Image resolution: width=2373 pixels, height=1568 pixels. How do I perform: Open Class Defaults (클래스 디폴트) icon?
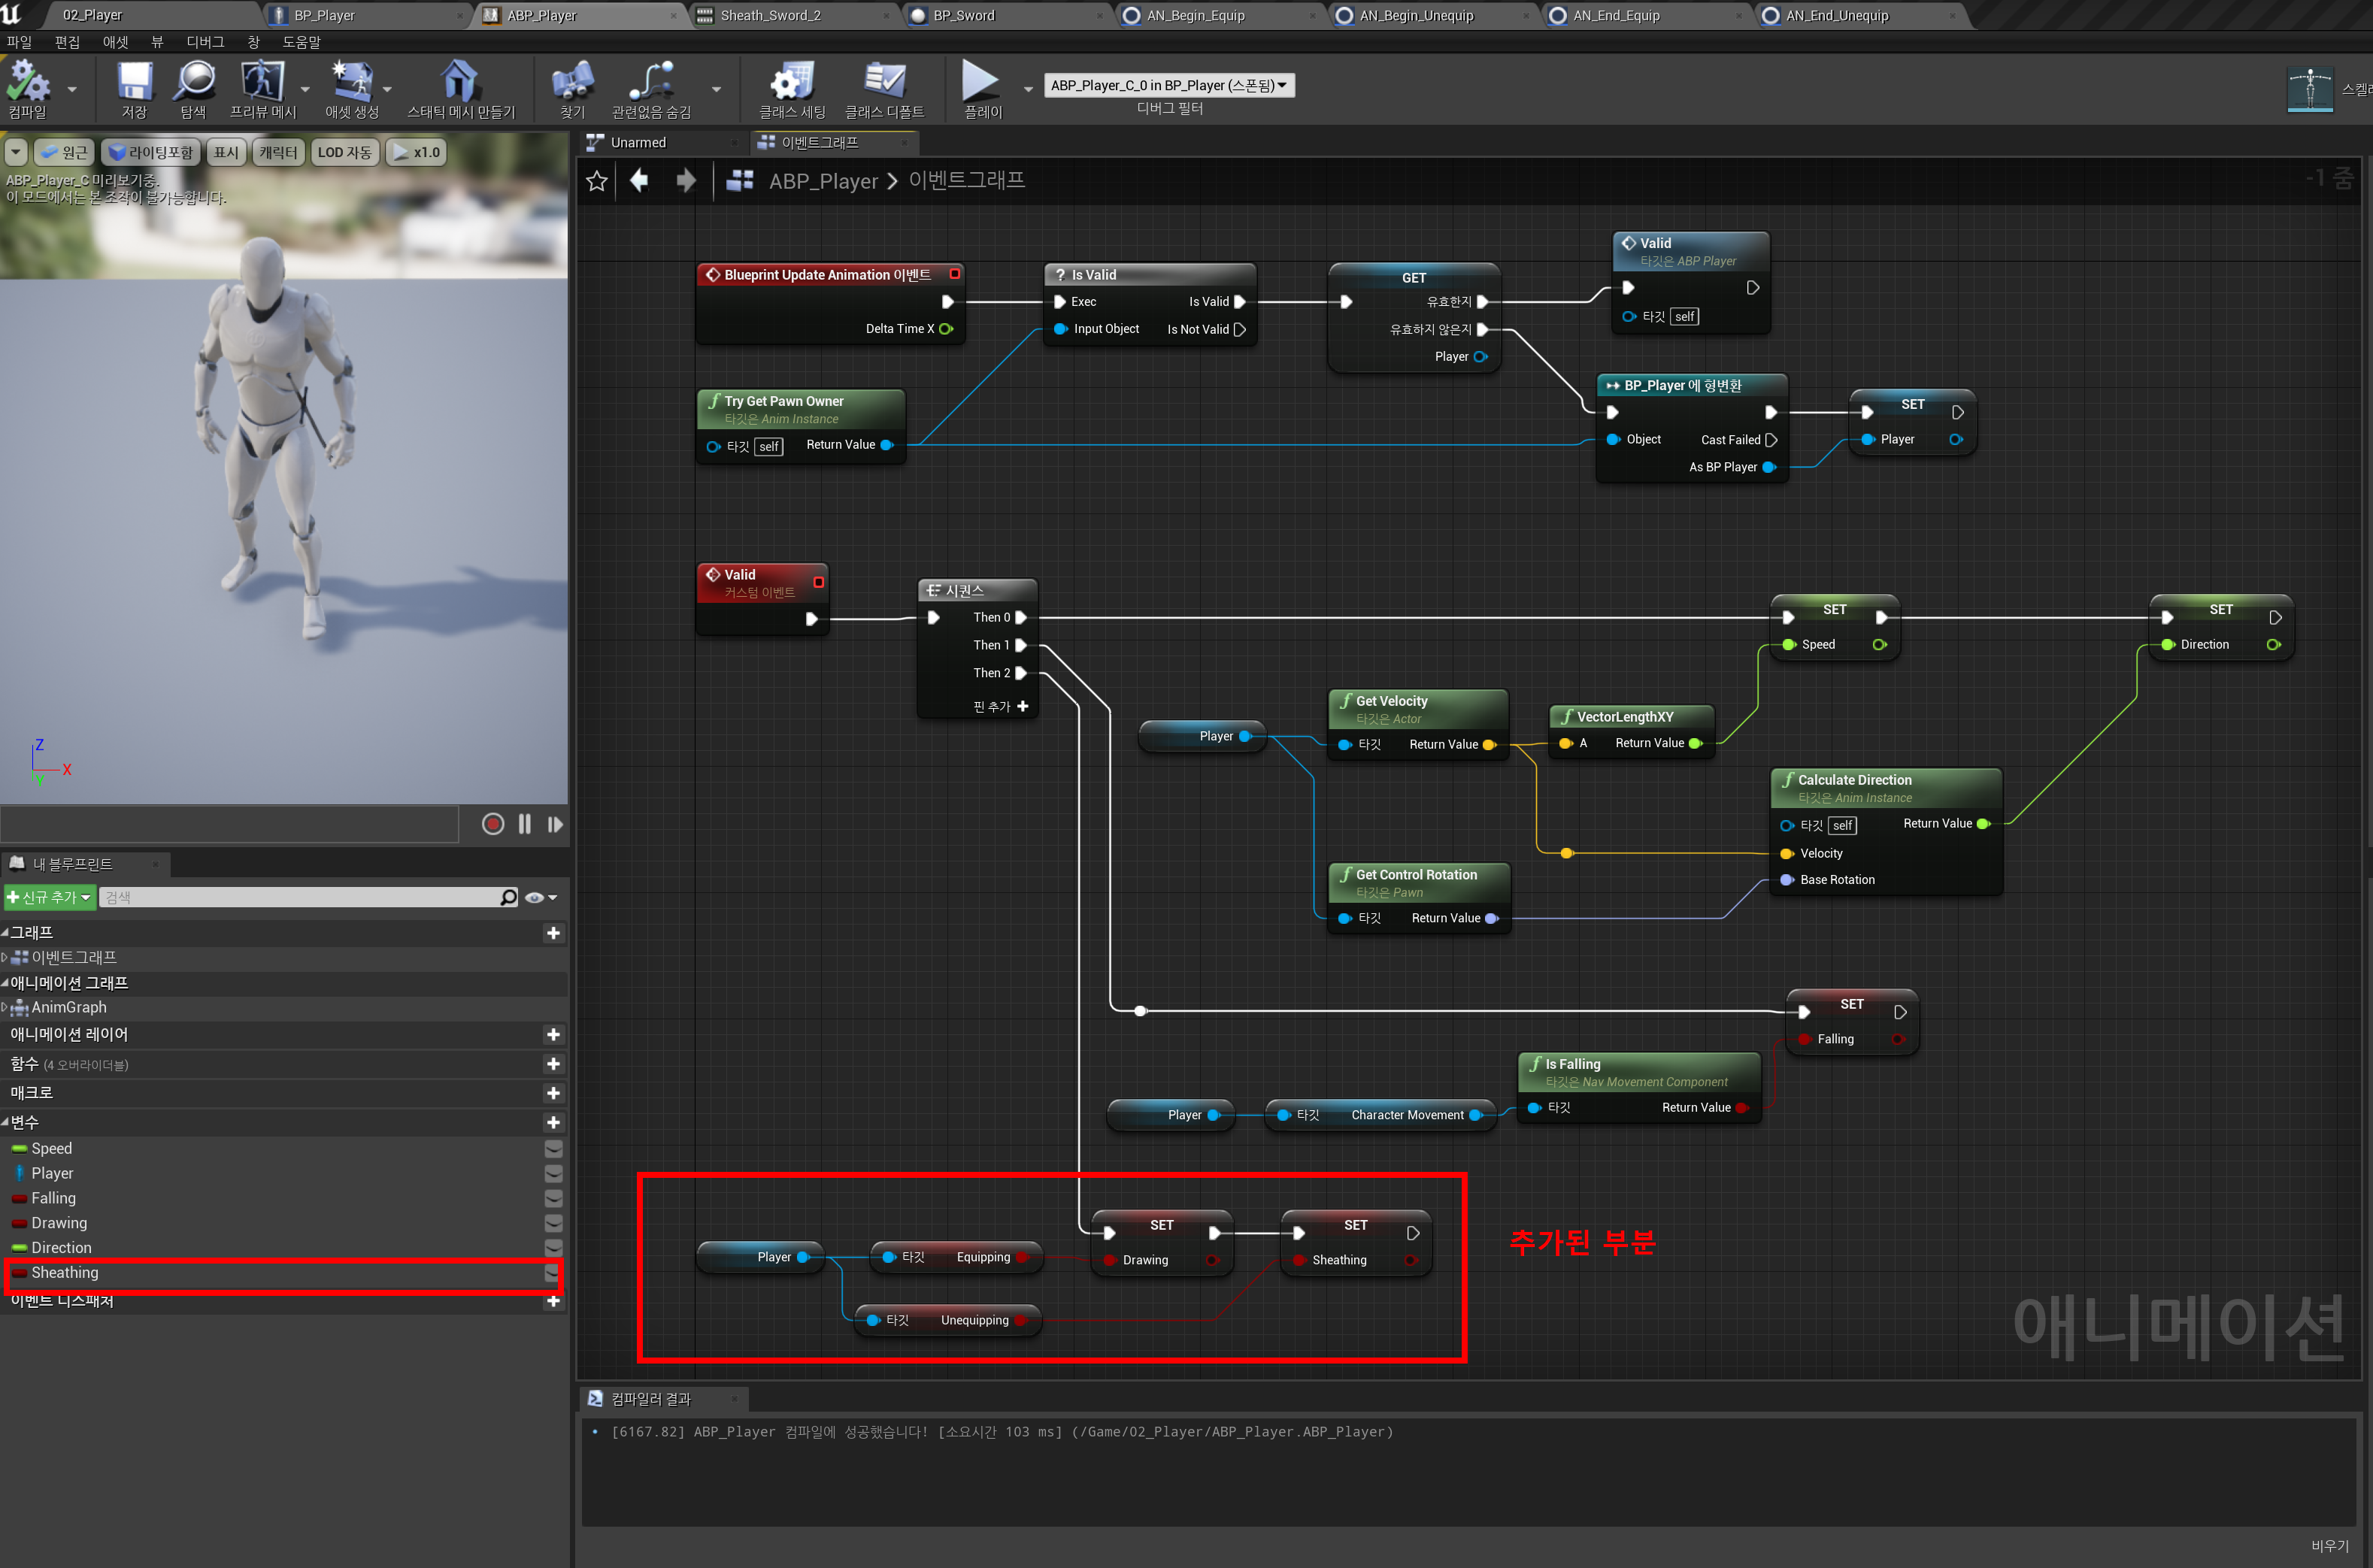(884, 82)
